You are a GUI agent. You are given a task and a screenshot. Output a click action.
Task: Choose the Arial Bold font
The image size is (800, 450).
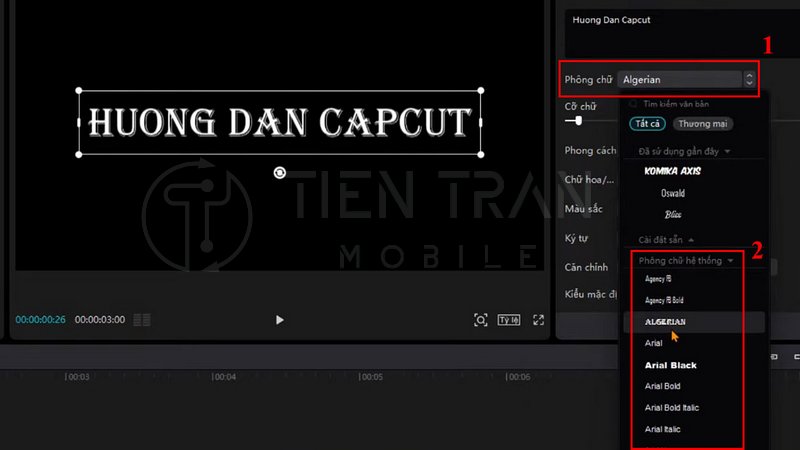[662, 386]
